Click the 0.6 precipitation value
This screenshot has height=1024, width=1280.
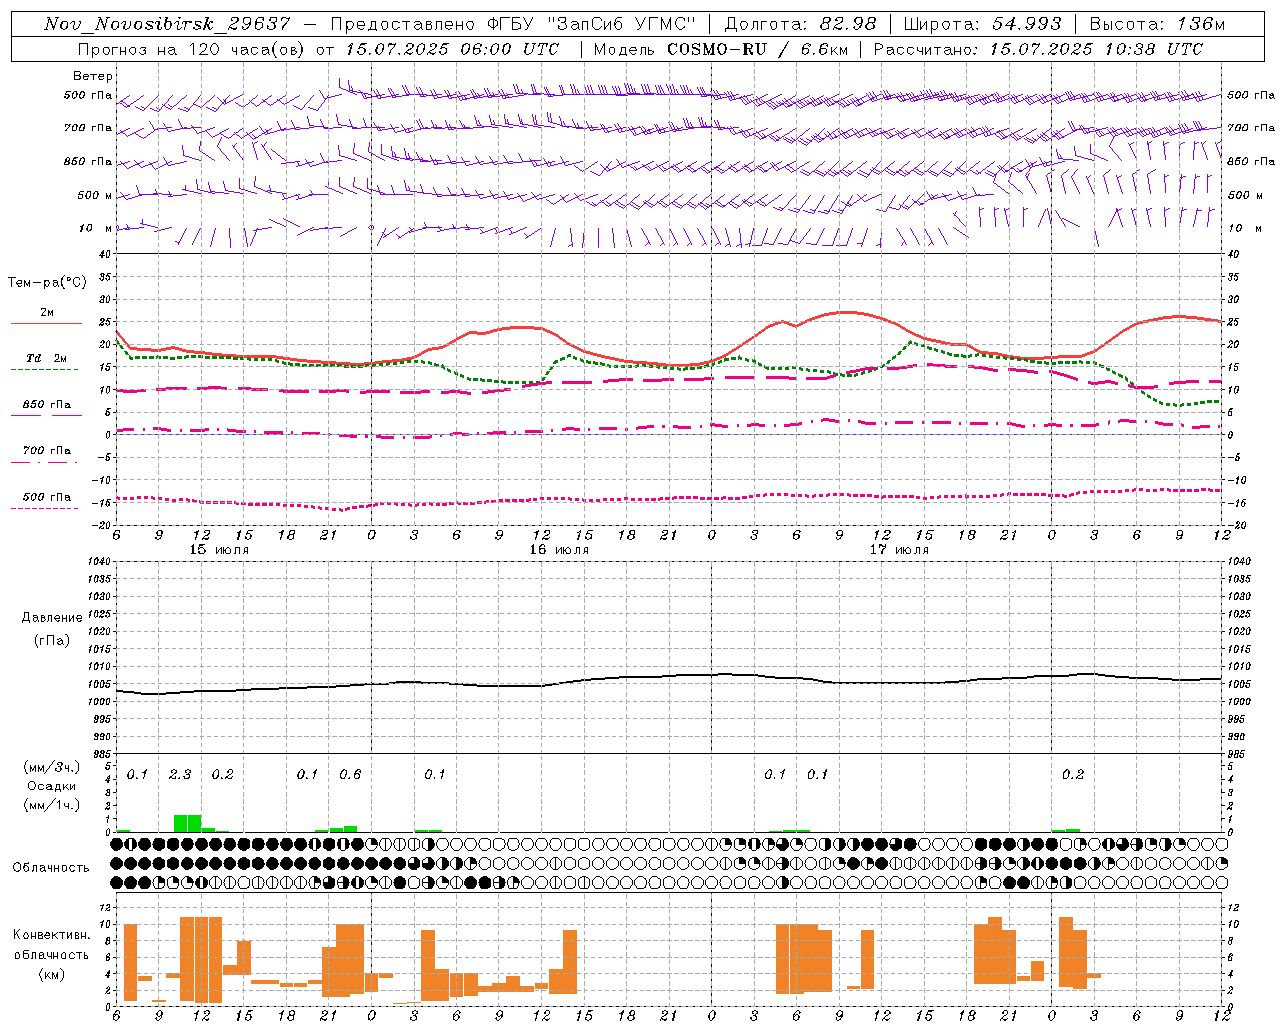[350, 775]
